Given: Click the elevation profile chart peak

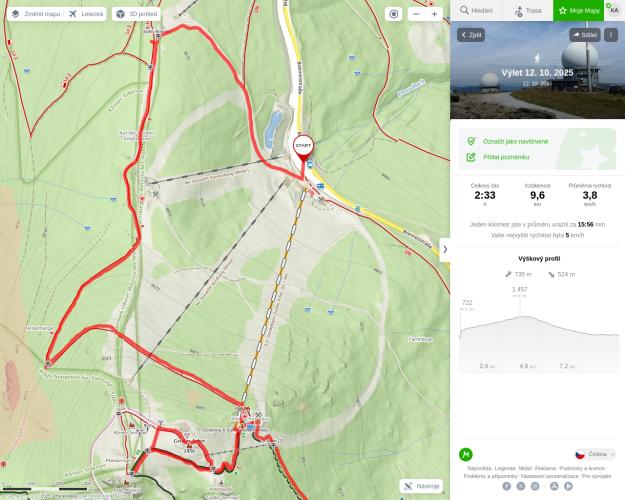Looking at the screenshot, I should [x=520, y=317].
